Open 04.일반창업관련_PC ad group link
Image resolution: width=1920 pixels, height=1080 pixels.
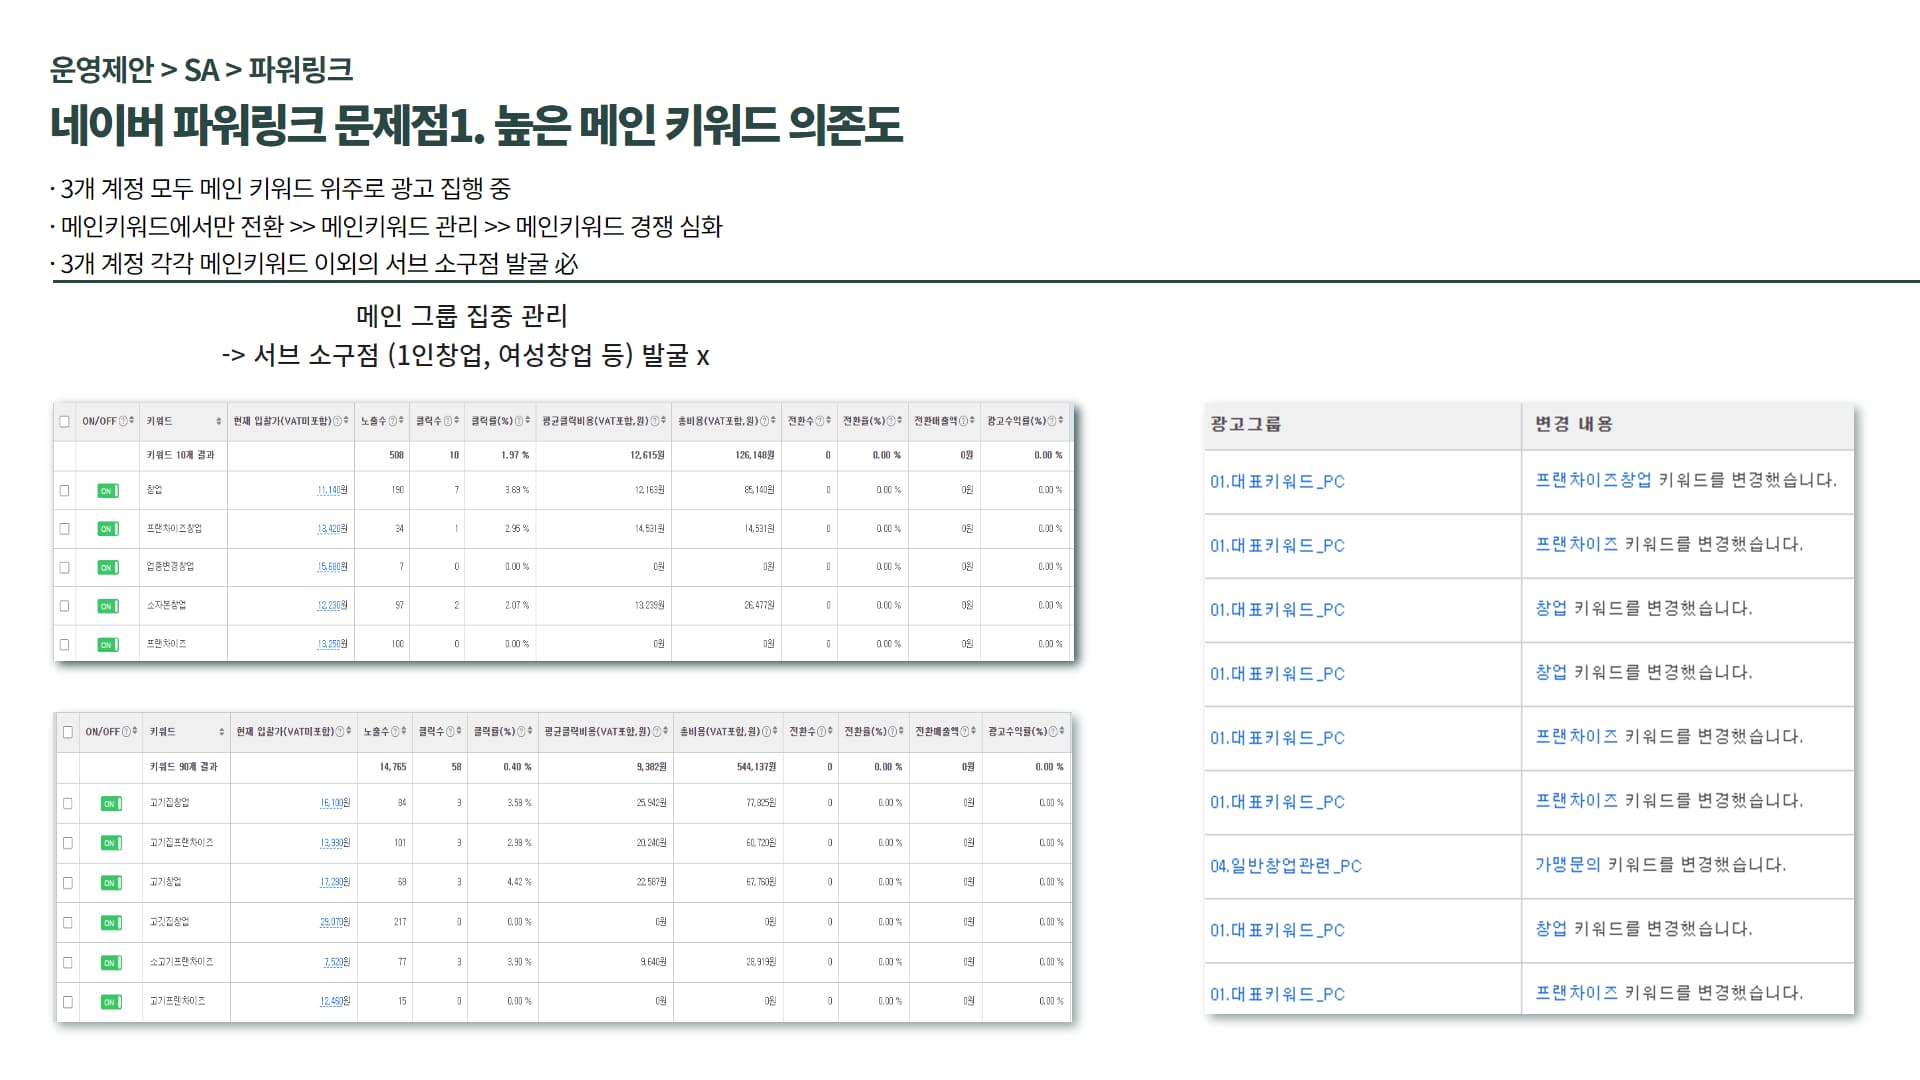click(1286, 866)
